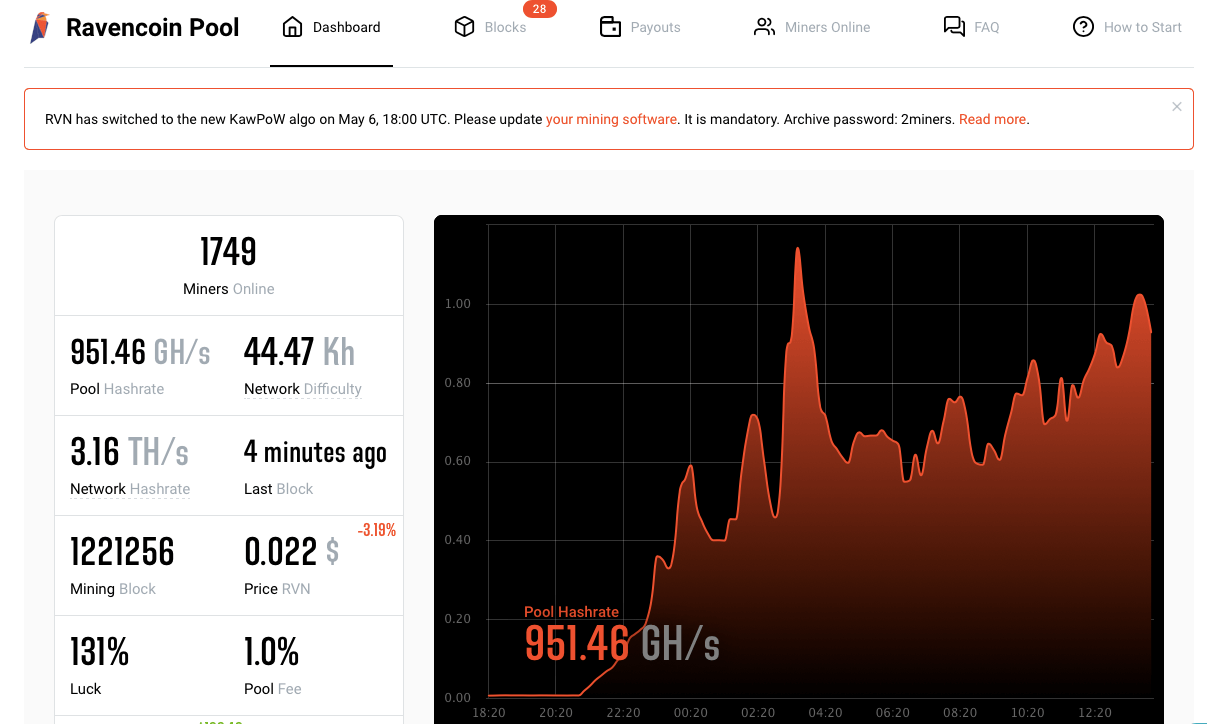Screen dimensions: 1207x724
Task: Open the 'Read more' link
Action: [992, 119]
